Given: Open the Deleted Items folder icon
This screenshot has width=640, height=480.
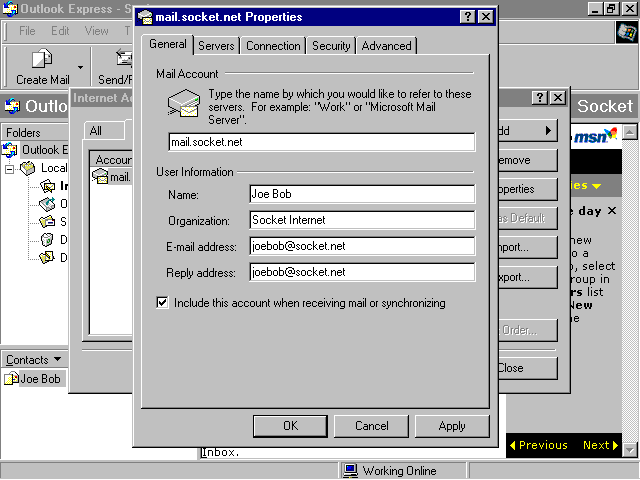Looking at the screenshot, I should pyautogui.click(x=47, y=240).
